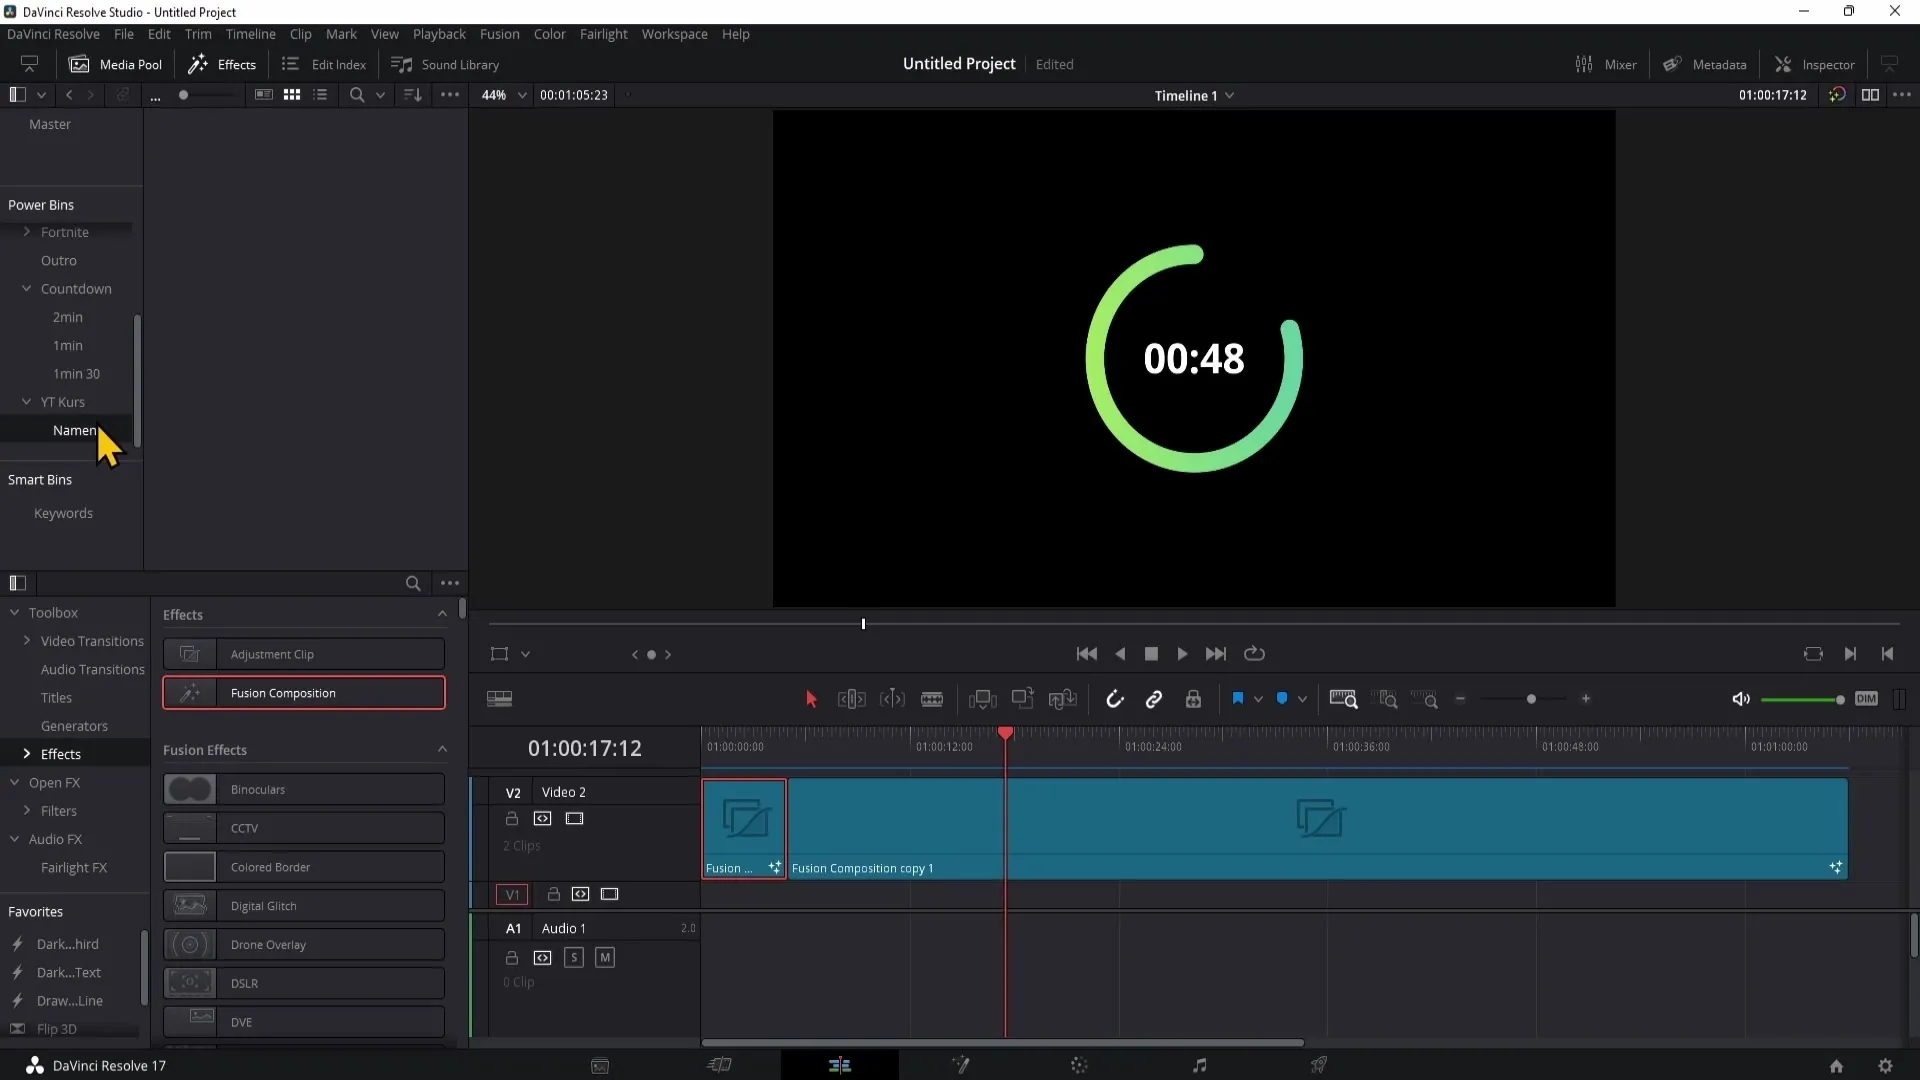Click the Snapping magnet icon in timeline
Screen dimensions: 1920x1080
click(x=1114, y=699)
